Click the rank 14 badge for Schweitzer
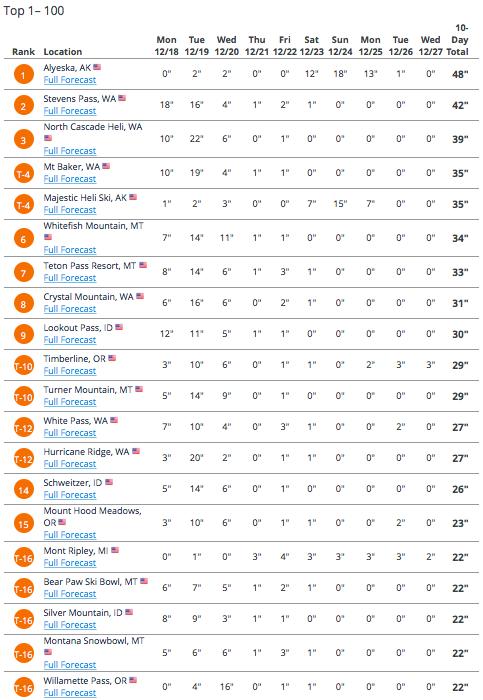The image size is (483, 700). [24, 490]
